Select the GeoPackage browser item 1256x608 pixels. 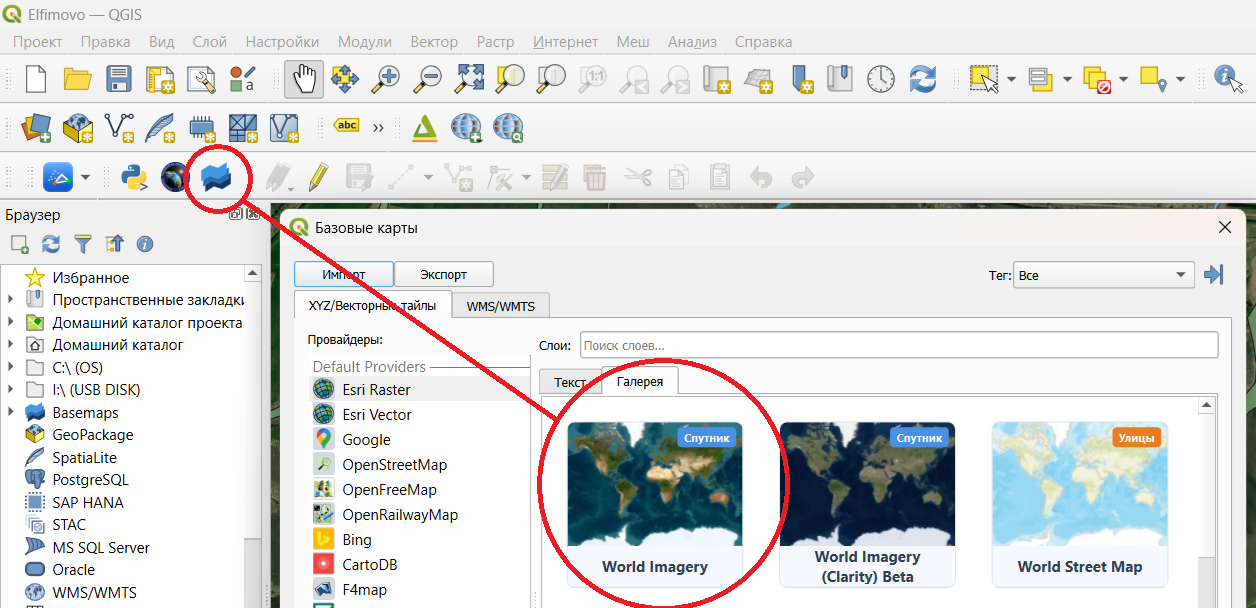pos(92,434)
